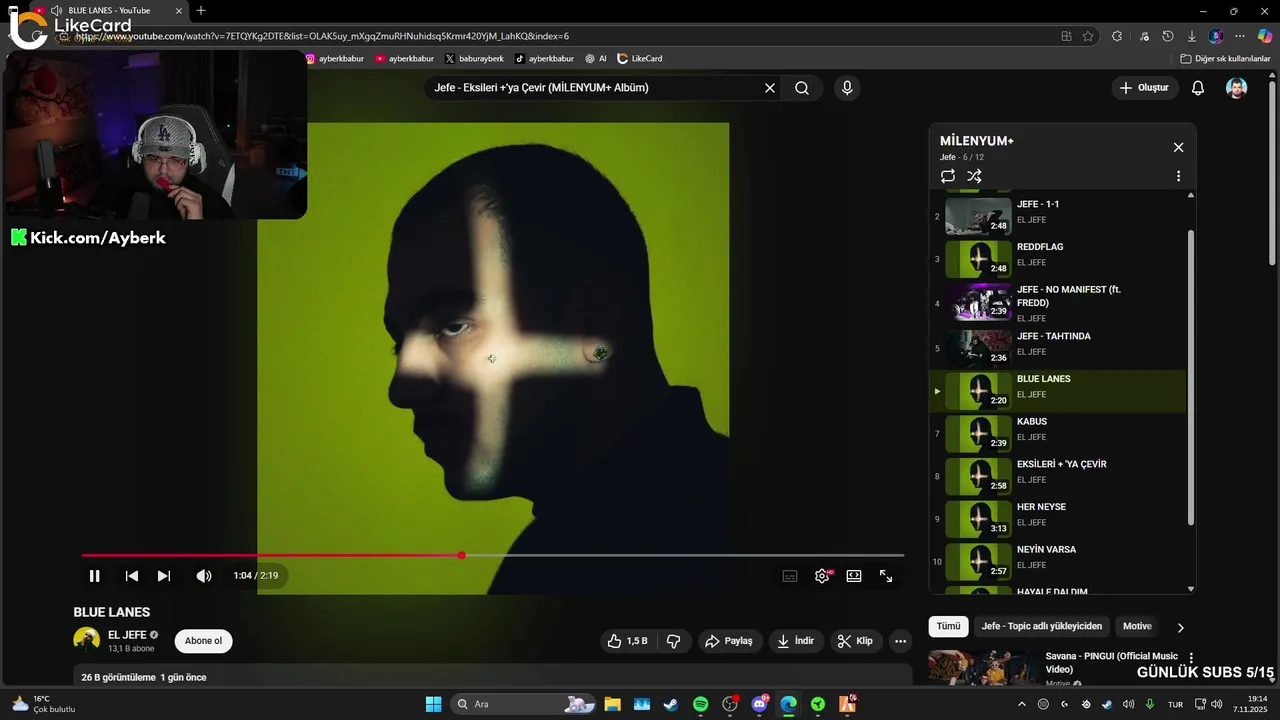1280x720 pixels.
Task: Toggle playlist loop
Action: (x=948, y=176)
